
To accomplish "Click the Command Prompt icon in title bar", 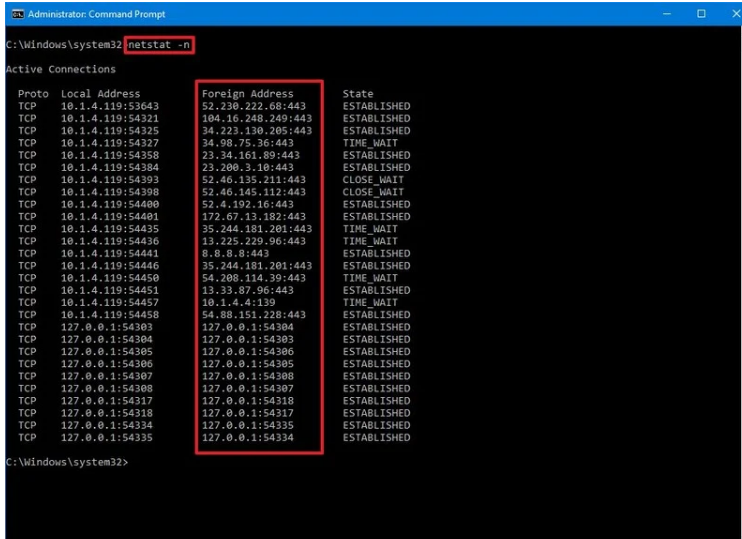I will [x=18, y=14].
